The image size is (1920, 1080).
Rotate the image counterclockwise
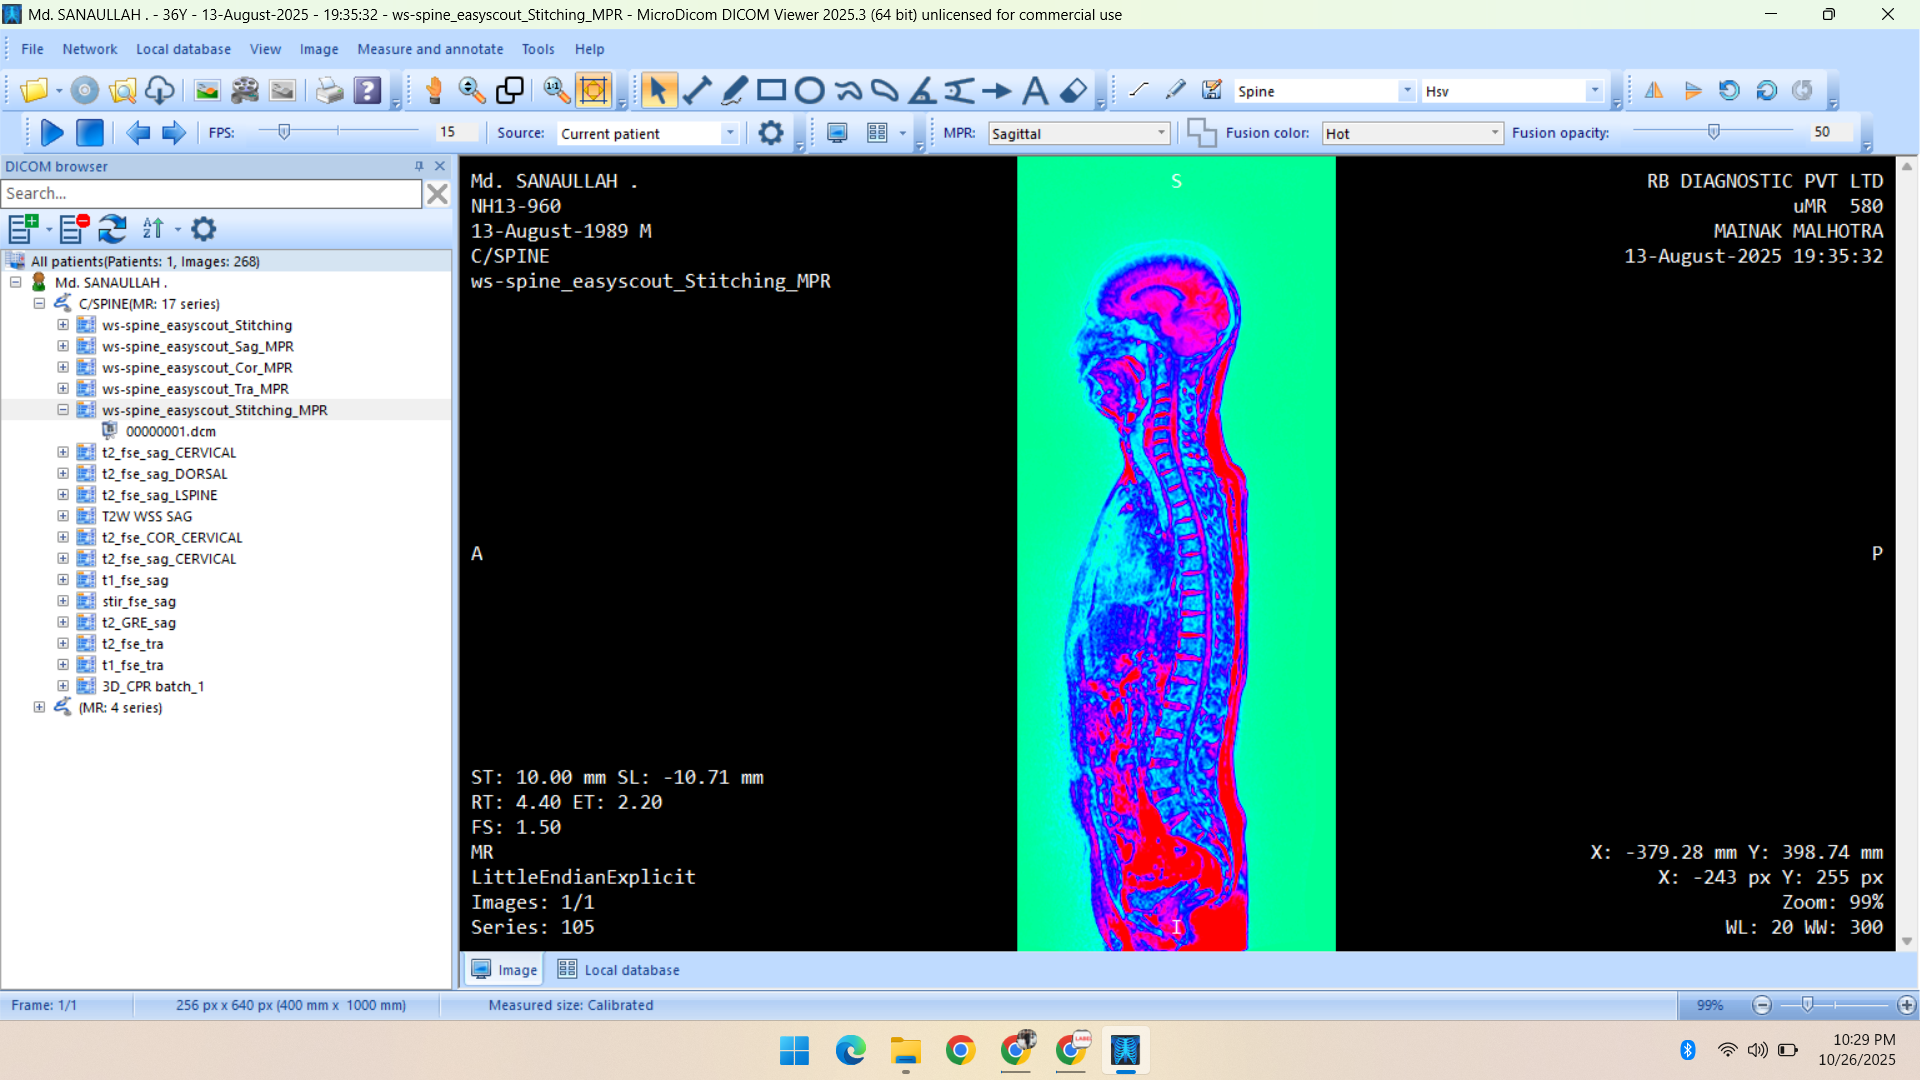pyautogui.click(x=1729, y=91)
